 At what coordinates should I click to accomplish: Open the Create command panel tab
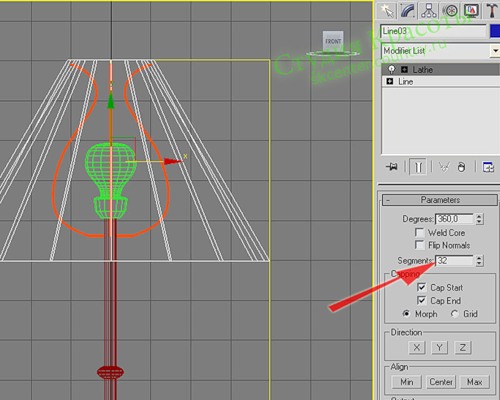click(387, 11)
